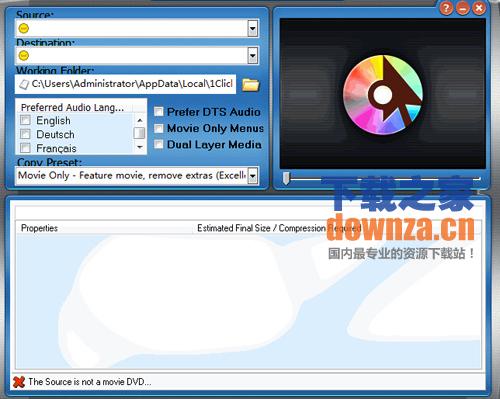Click the yellow disc icon in the Source field

click(24, 28)
